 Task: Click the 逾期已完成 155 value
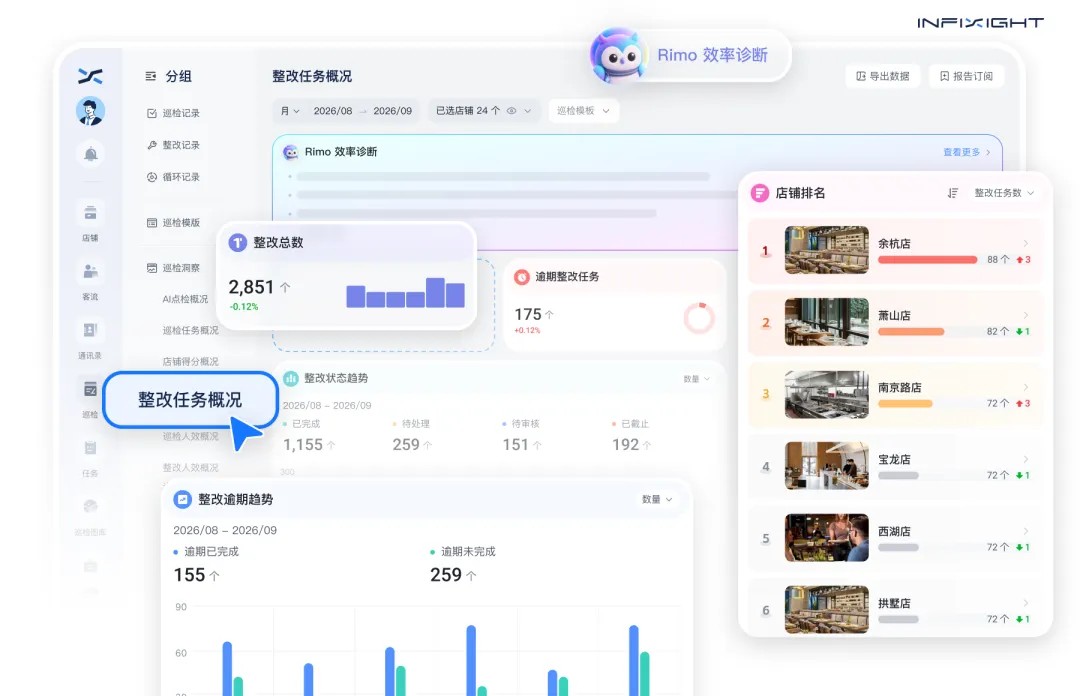tap(189, 575)
